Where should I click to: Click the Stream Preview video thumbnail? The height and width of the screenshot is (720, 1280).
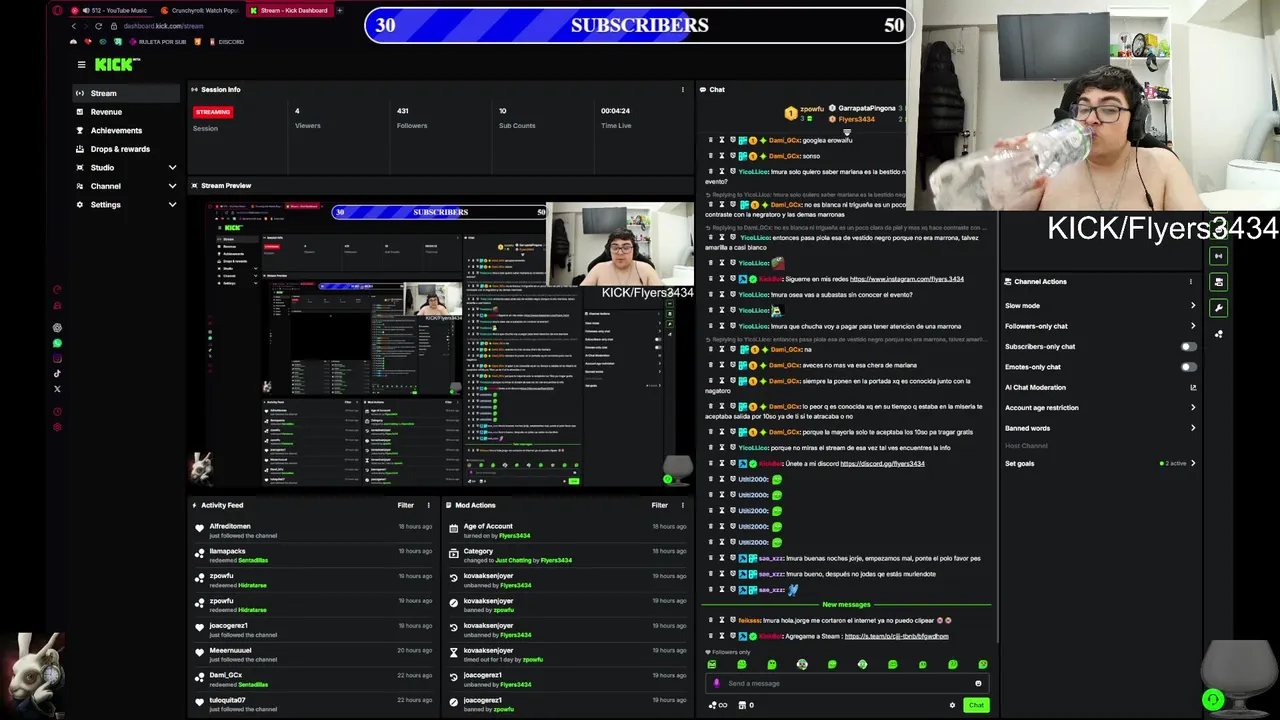441,343
